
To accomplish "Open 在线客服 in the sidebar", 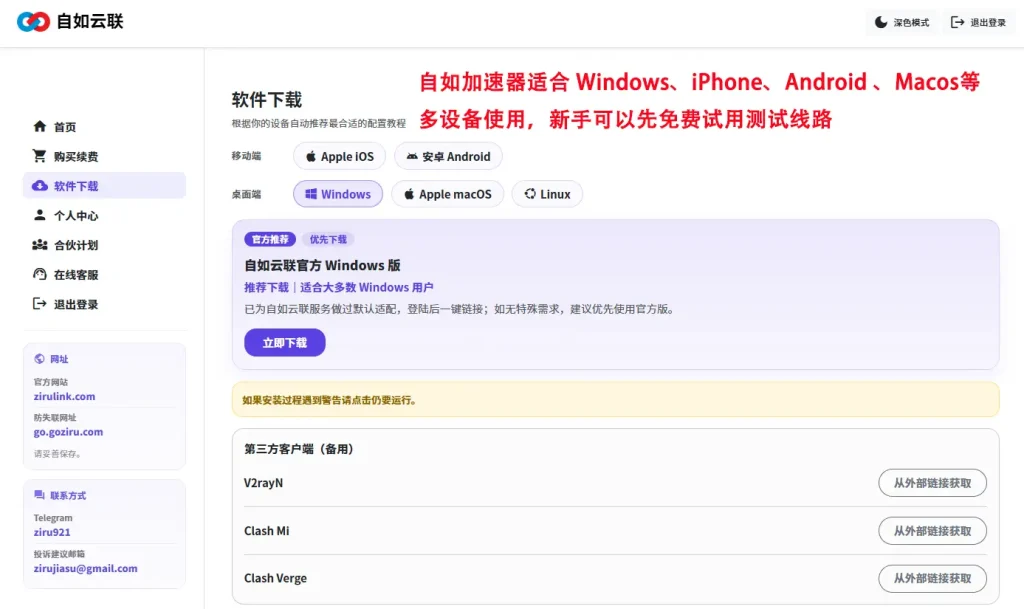I will coord(104,274).
